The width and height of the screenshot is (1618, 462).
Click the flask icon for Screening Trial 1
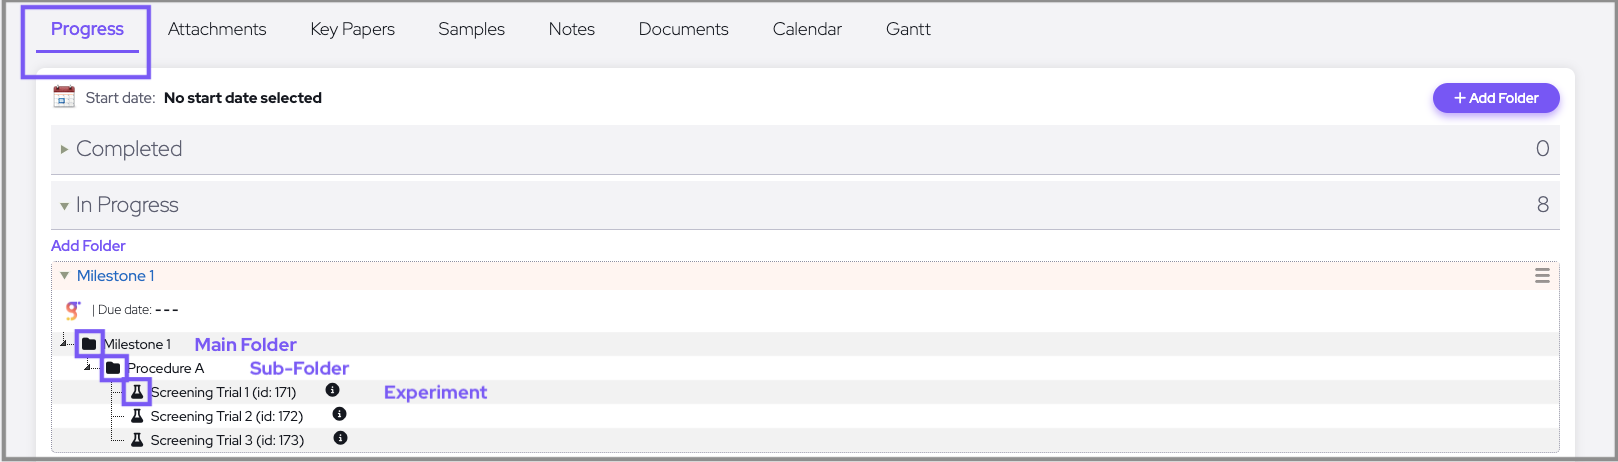(137, 392)
